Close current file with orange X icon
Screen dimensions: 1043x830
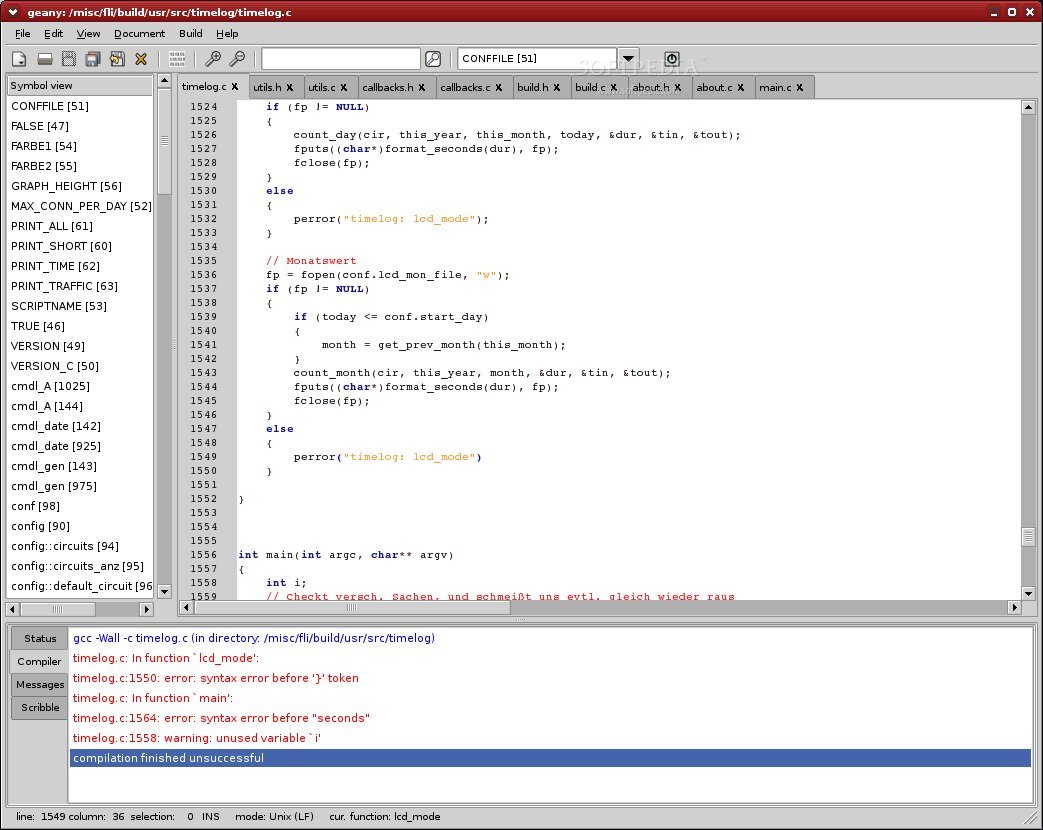[x=141, y=59]
